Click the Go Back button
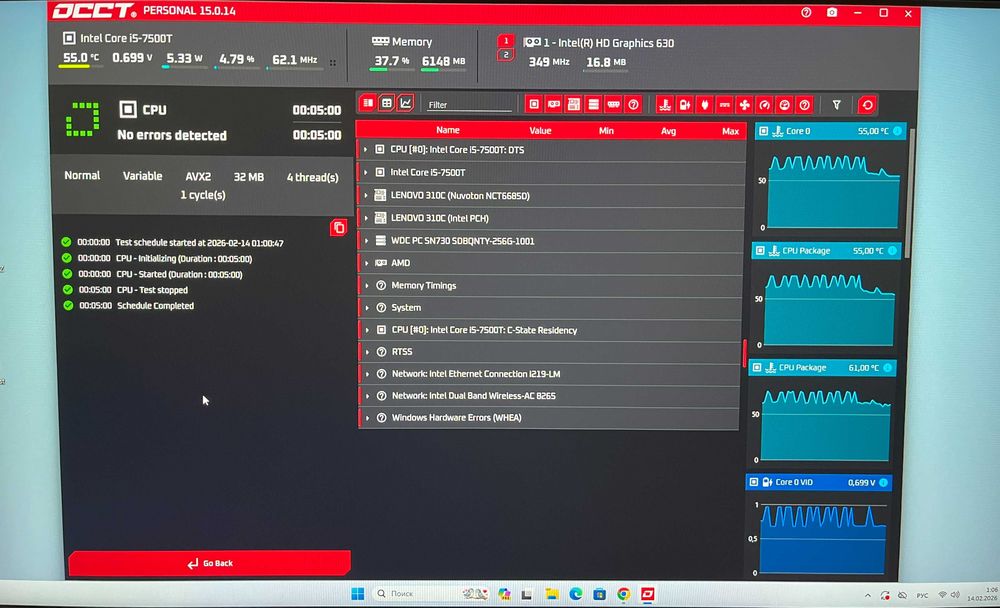Viewport: 1000px width, 608px height. [x=210, y=563]
